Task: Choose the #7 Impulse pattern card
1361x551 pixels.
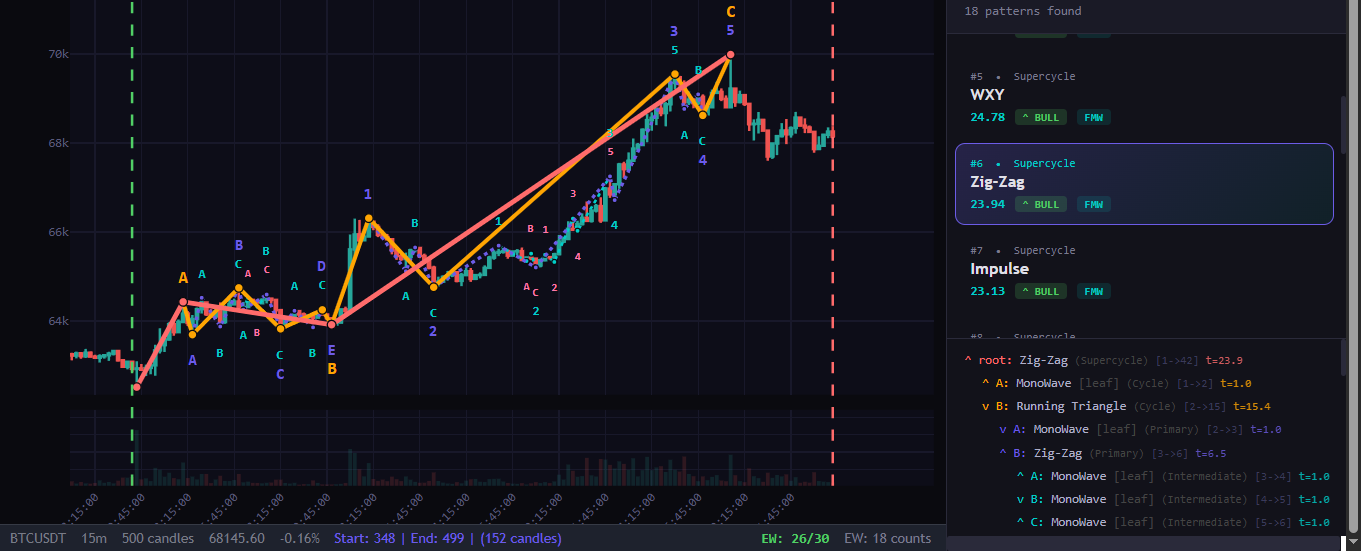Action: [1144, 270]
